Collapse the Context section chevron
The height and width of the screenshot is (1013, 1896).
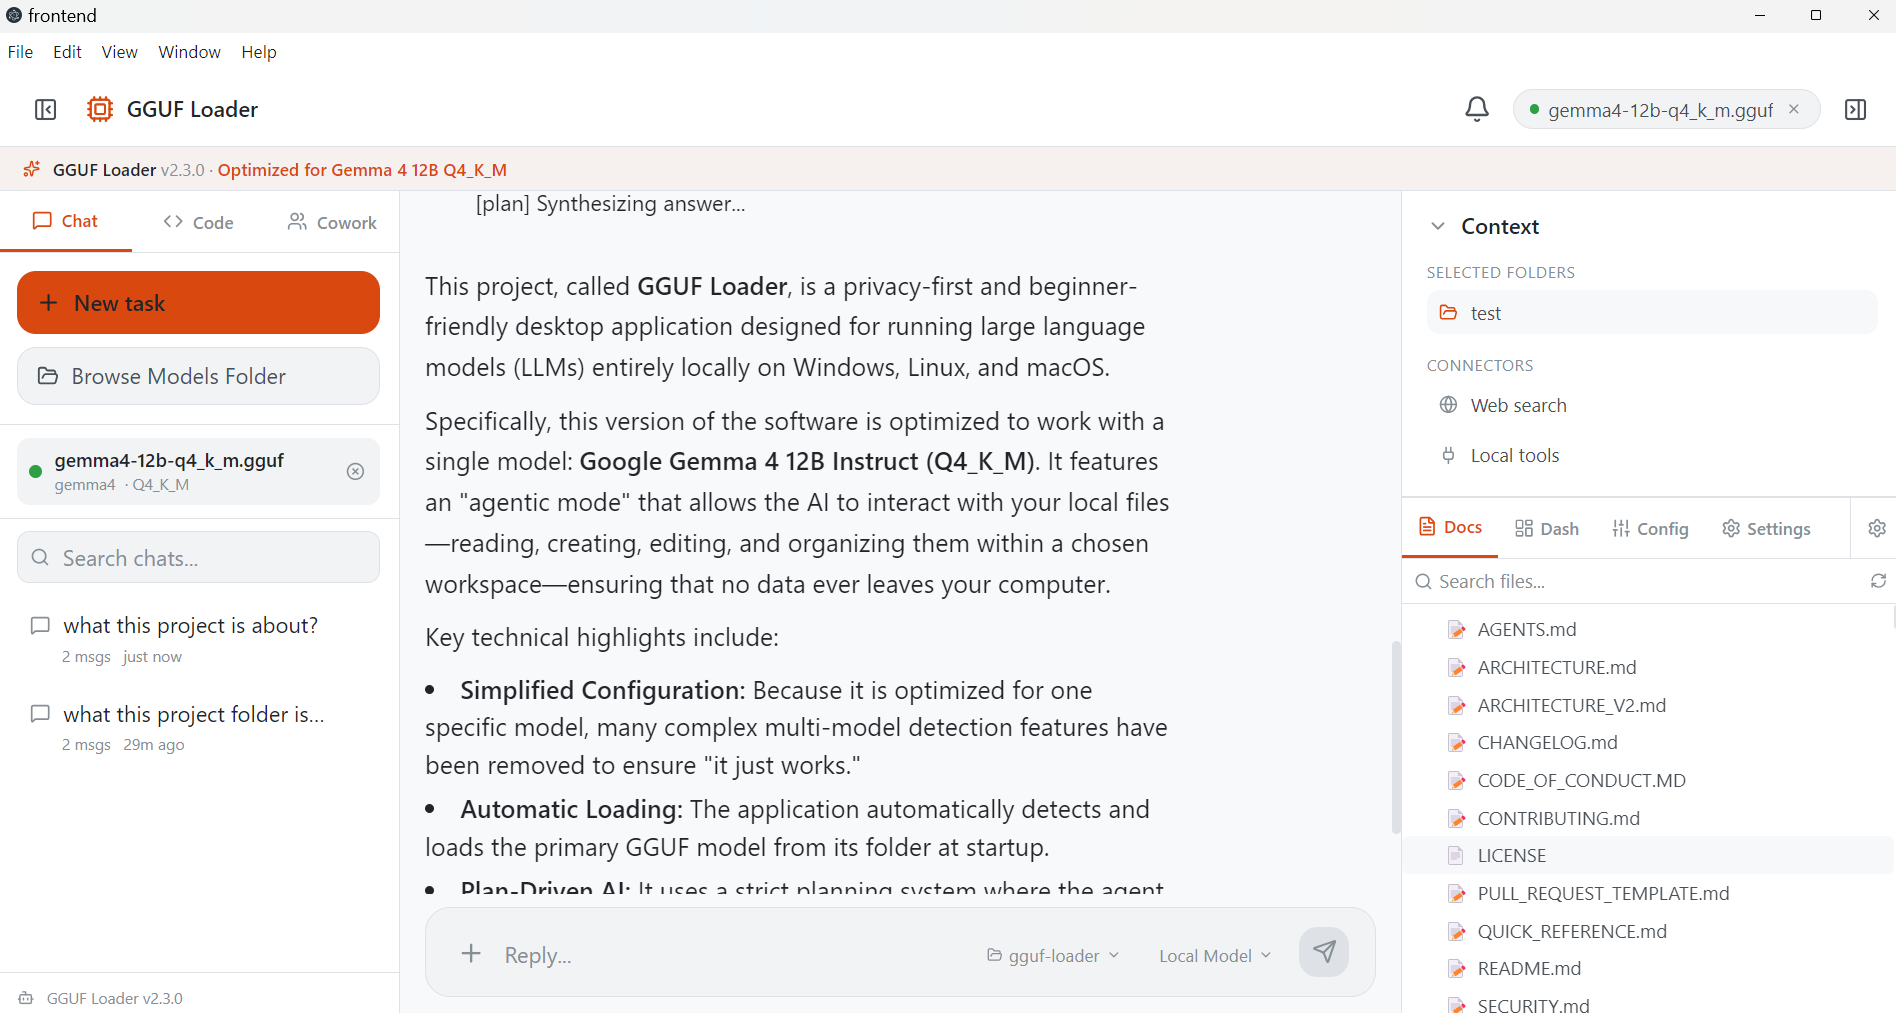[x=1437, y=226]
